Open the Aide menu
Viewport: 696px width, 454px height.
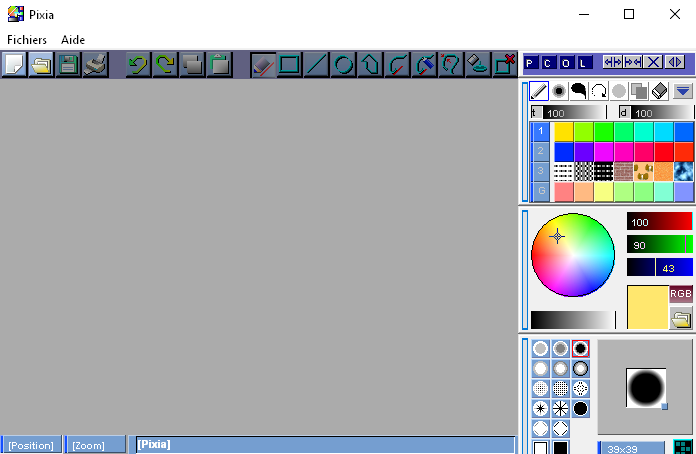click(73, 40)
